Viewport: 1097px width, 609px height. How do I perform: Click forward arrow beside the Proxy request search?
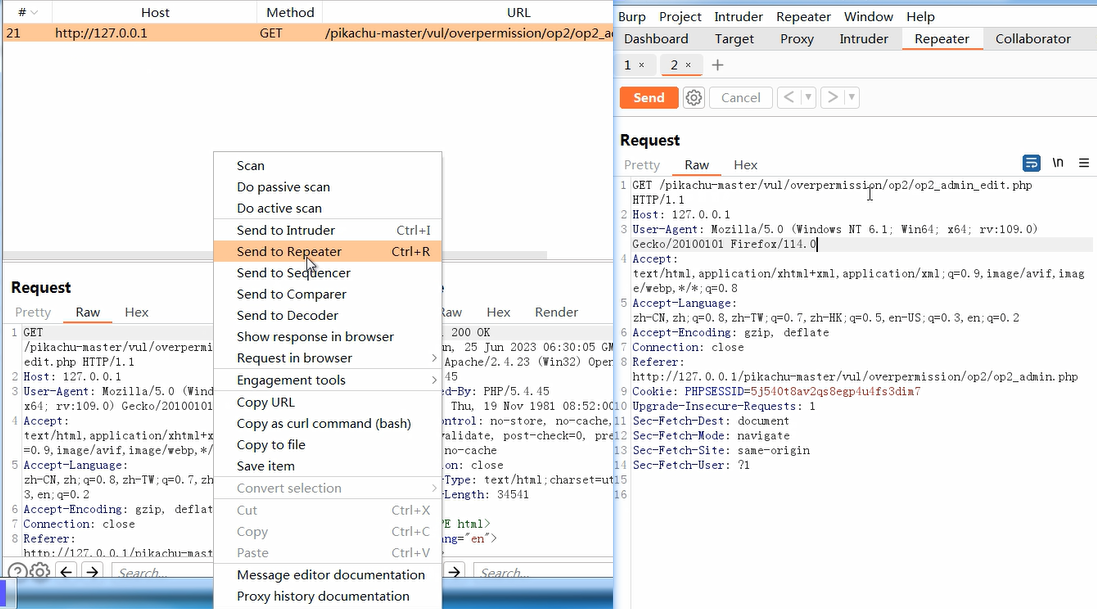(x=92, y=572)
